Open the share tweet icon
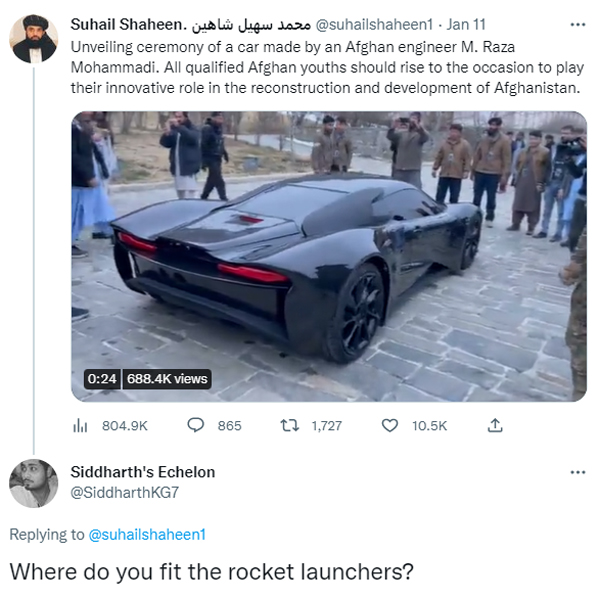This screenshot has height=599, width=600. 494,425
